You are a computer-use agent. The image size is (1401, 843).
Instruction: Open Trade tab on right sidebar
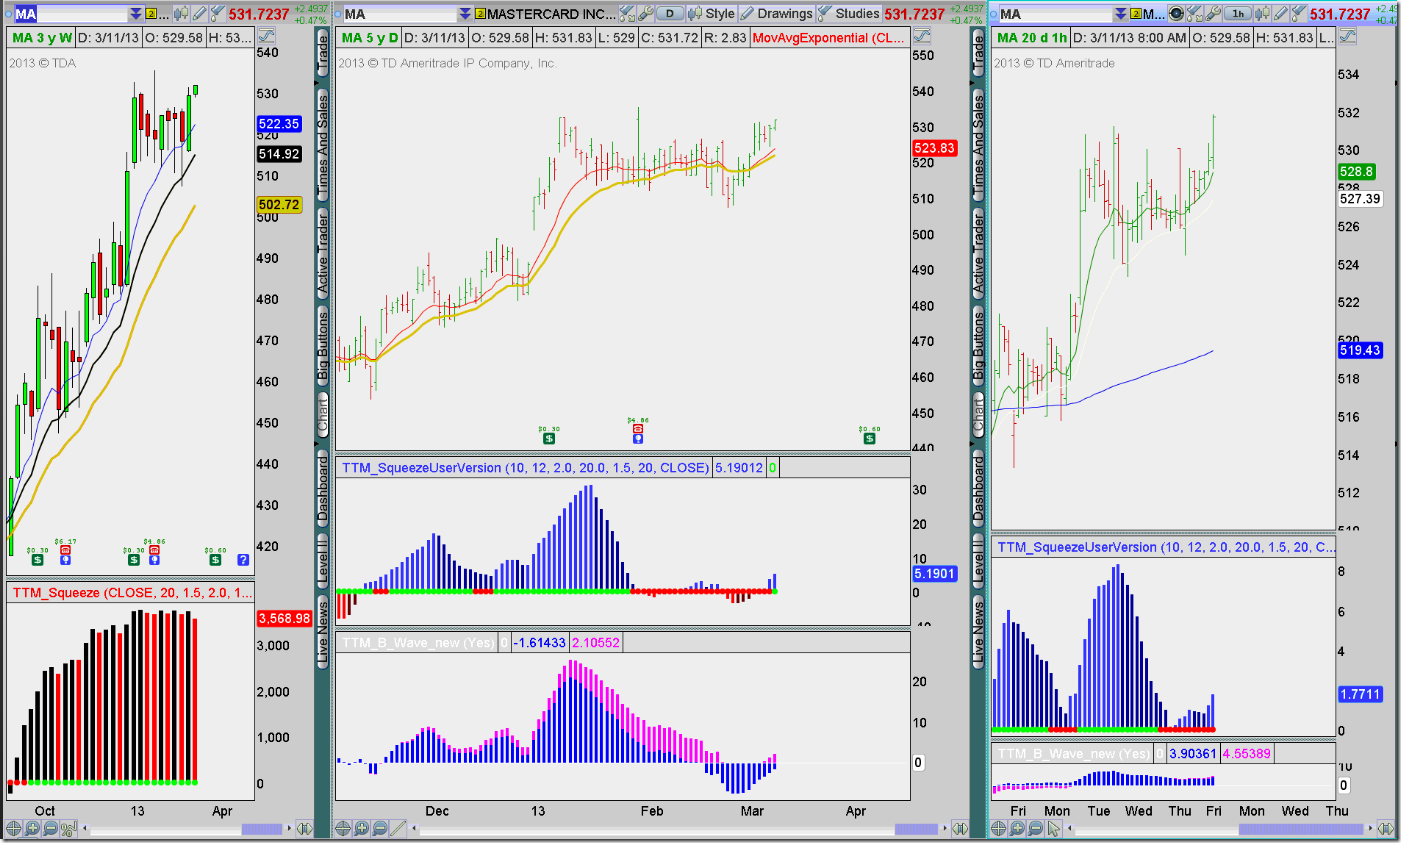coord(978,53)
